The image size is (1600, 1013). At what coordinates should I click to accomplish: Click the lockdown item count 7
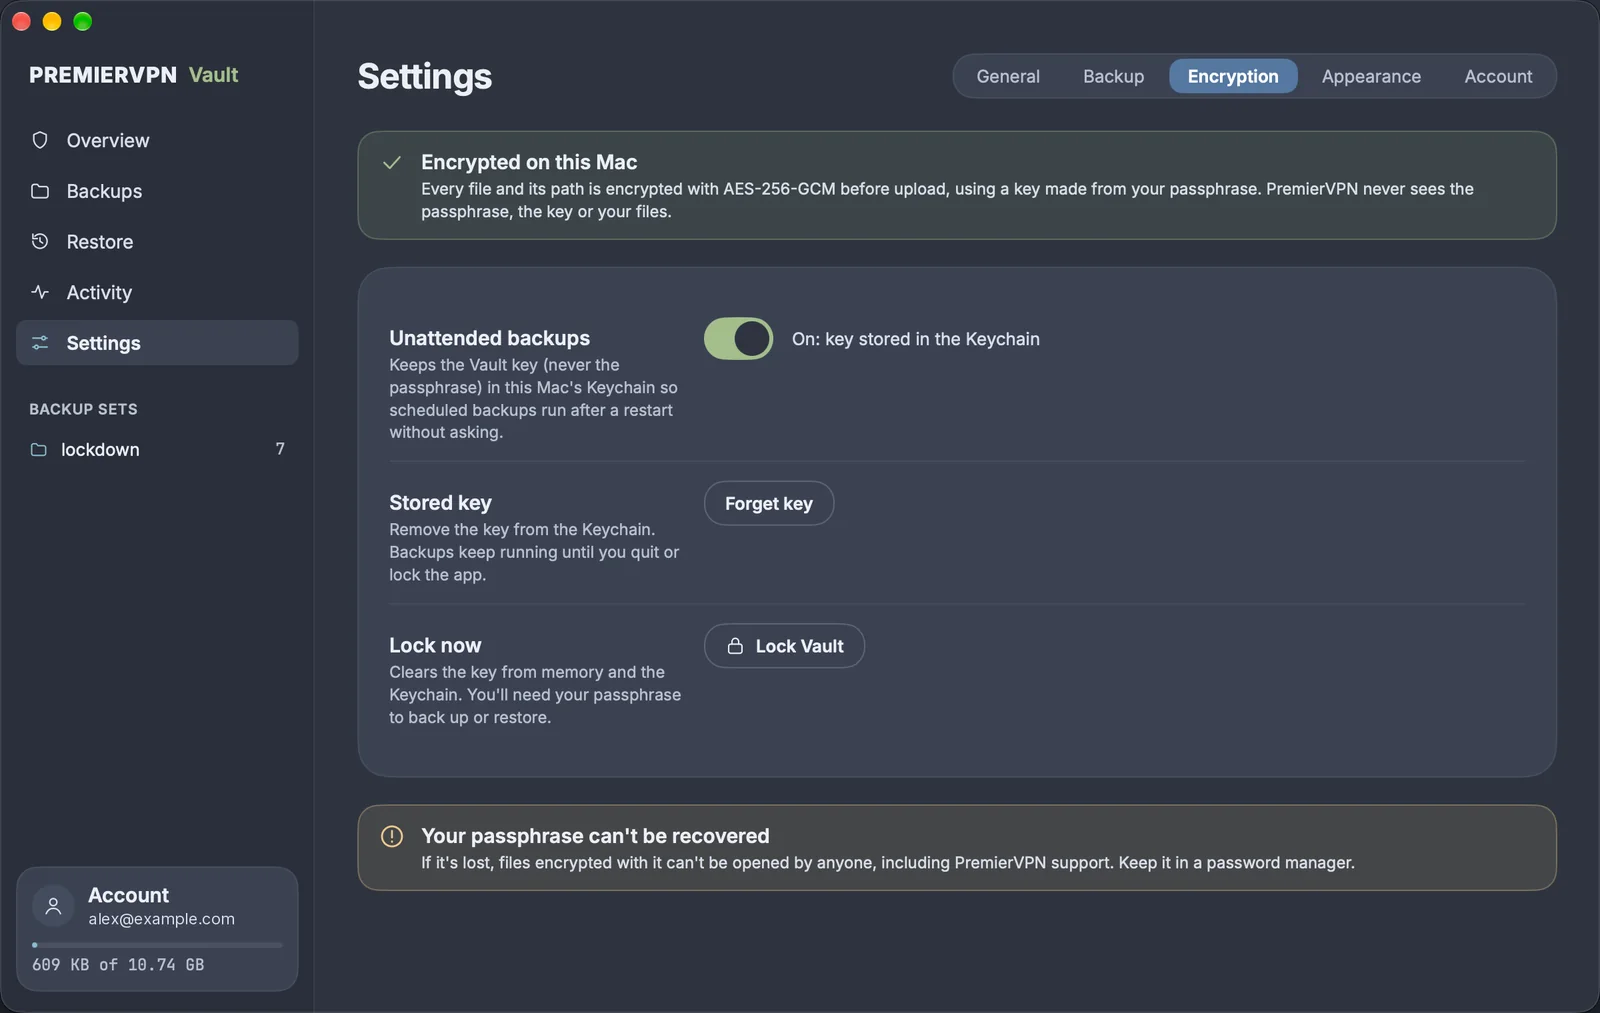[280, 449]
